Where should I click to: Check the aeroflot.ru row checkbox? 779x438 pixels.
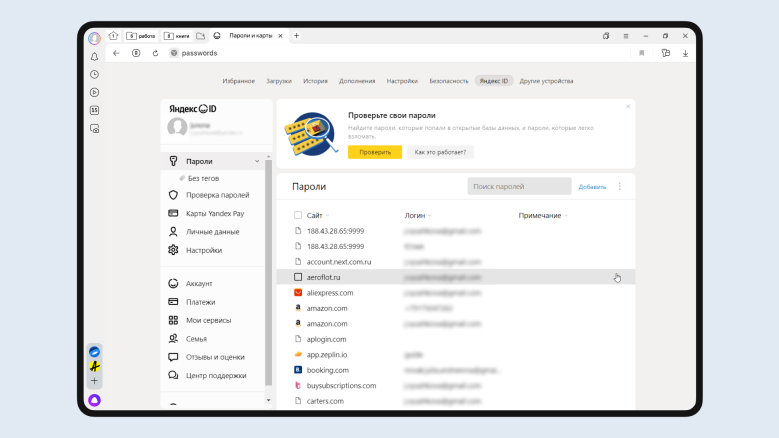(x=298, y=277)
